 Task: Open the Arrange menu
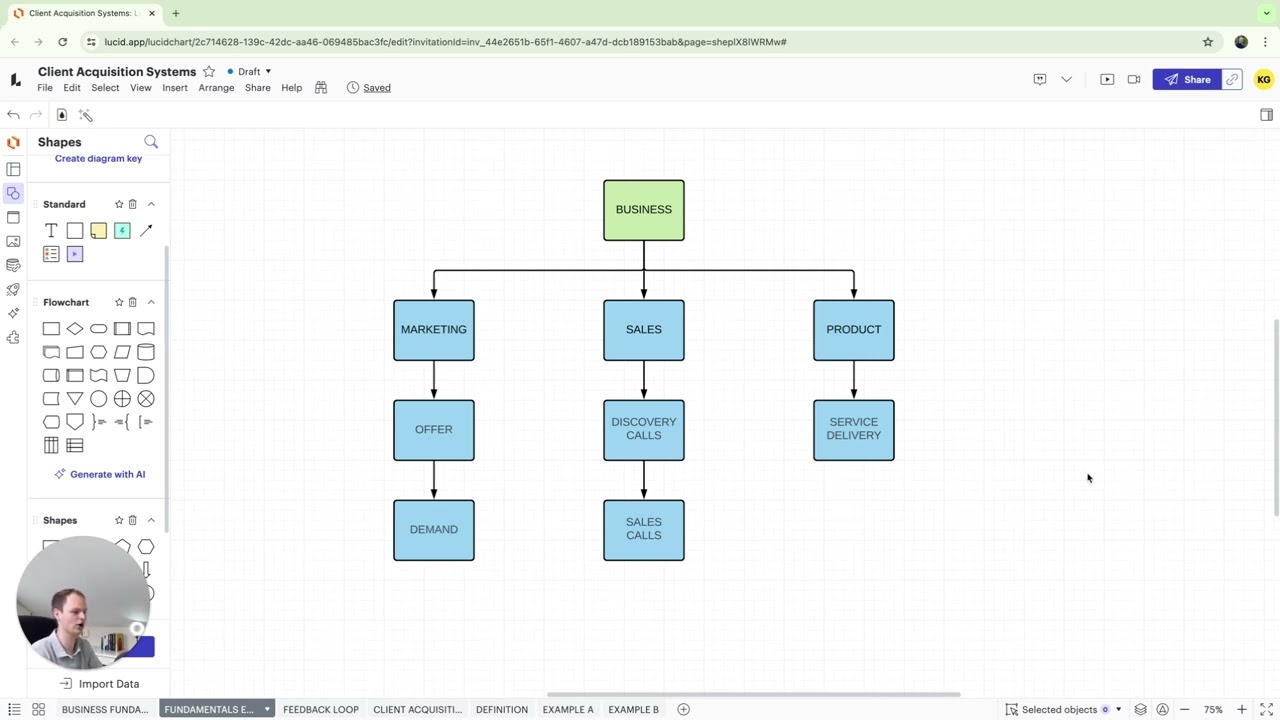pos(216,88)
